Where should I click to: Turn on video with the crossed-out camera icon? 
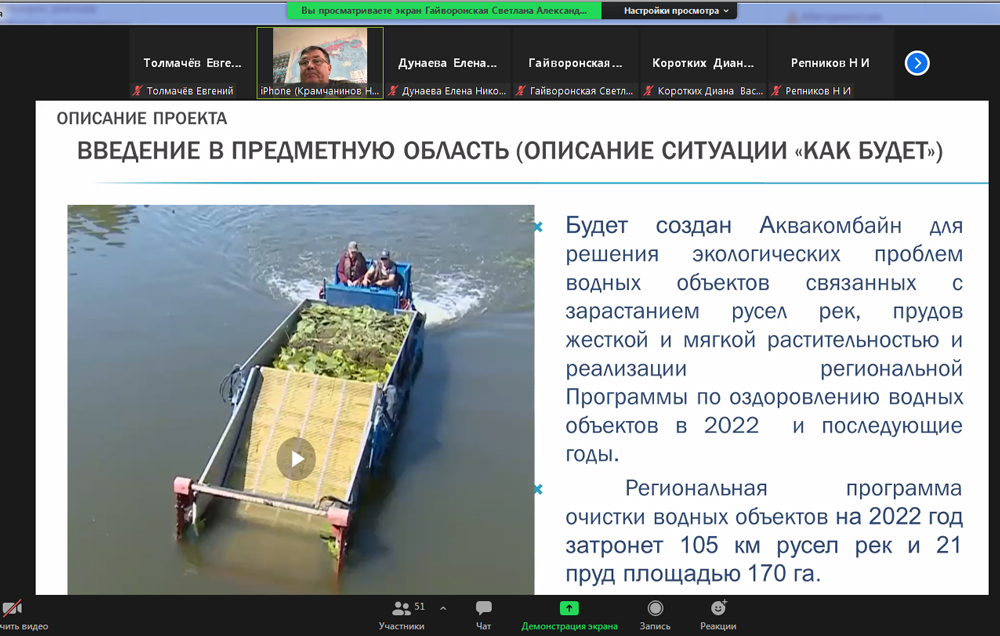click(x=13, y=610)
